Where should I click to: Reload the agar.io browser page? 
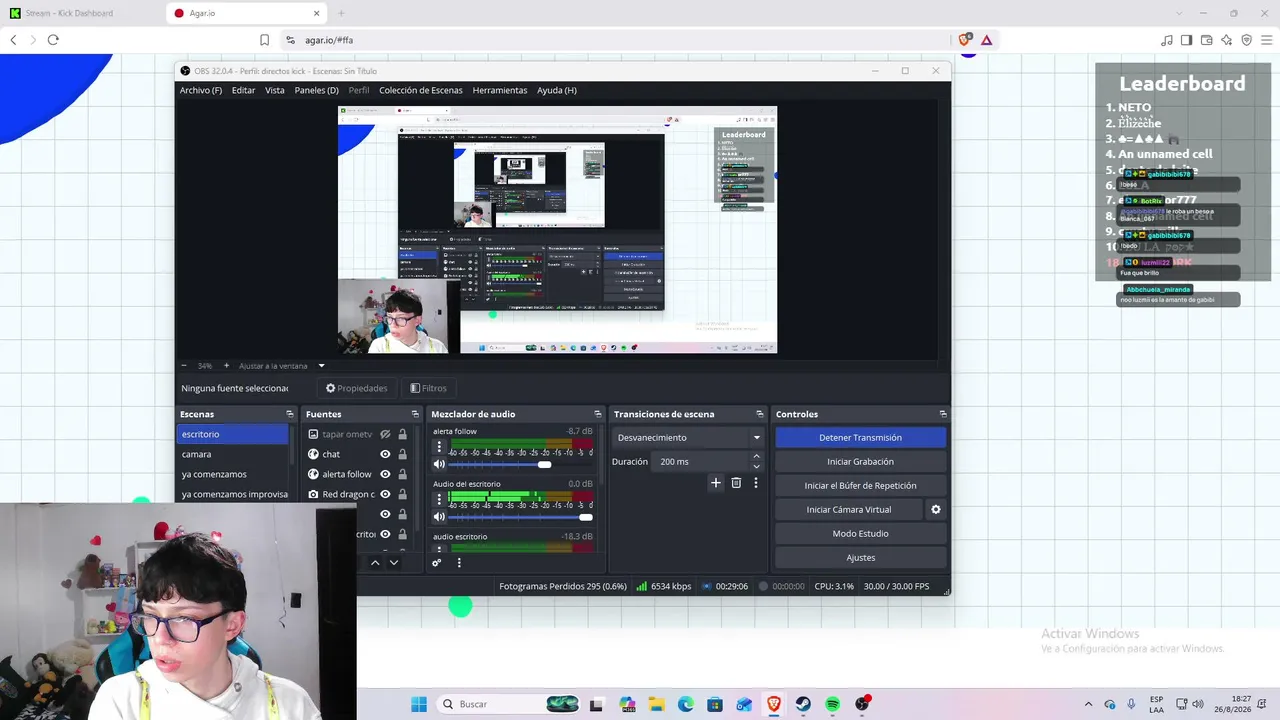[x=53, y=40]
